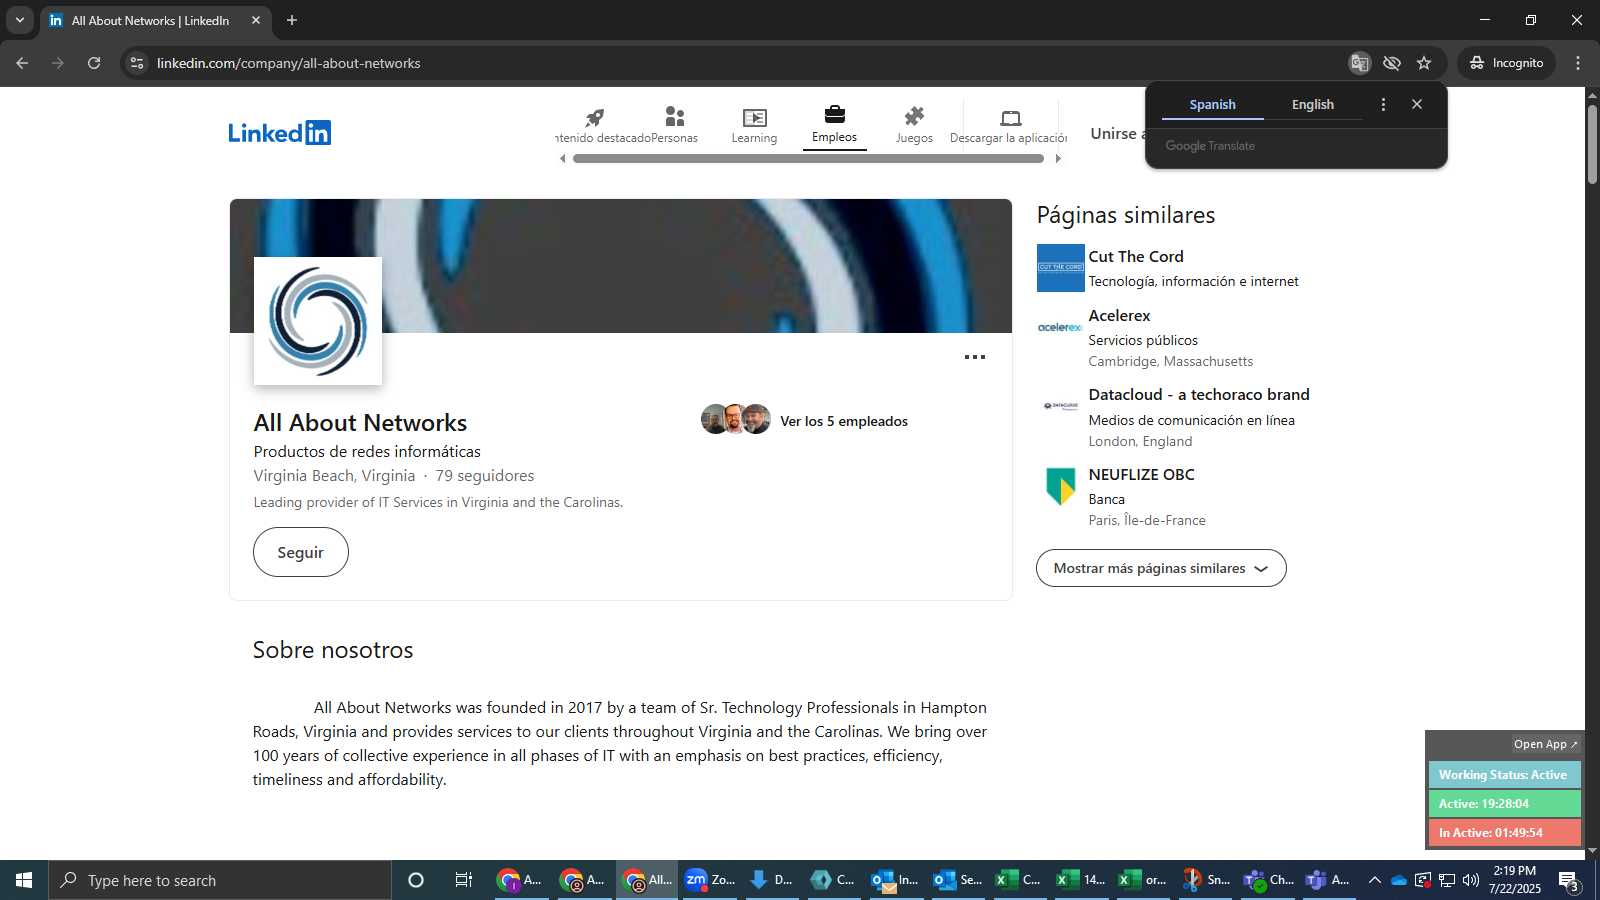Open Datacloud - a techoraco brand page

click(1199, 395)
